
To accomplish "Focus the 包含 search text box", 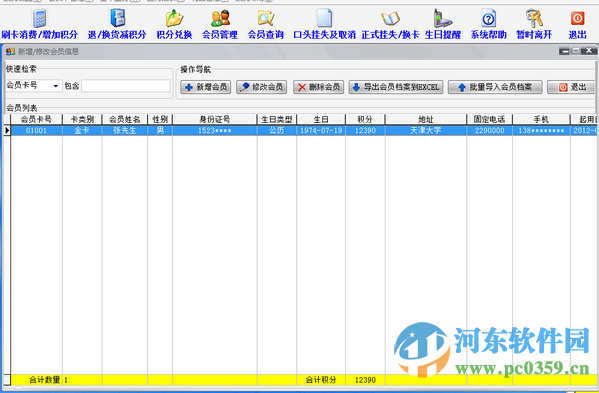I will (x=126, y=86).
